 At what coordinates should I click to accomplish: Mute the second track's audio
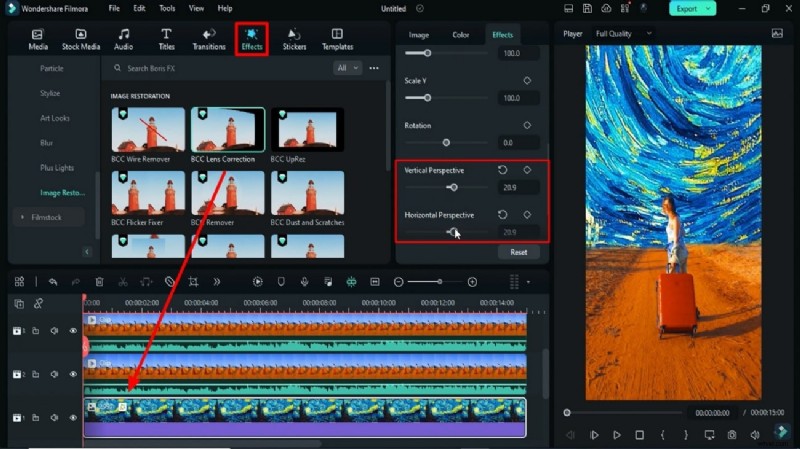click(x=54, y=373)
